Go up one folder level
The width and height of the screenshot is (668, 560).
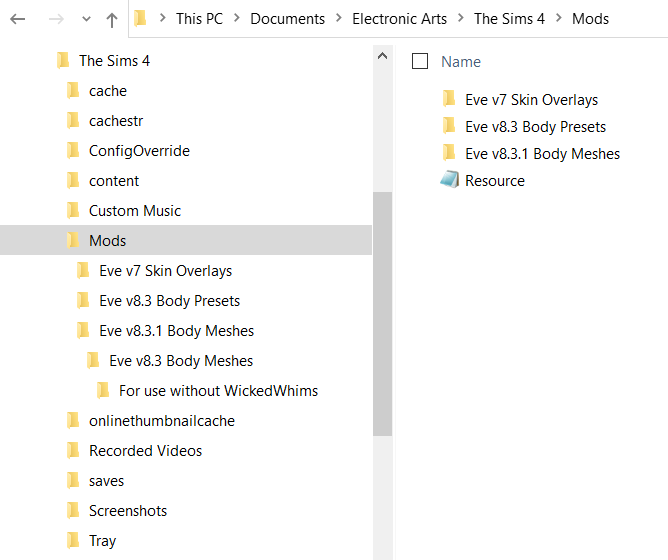coord(112,20)
